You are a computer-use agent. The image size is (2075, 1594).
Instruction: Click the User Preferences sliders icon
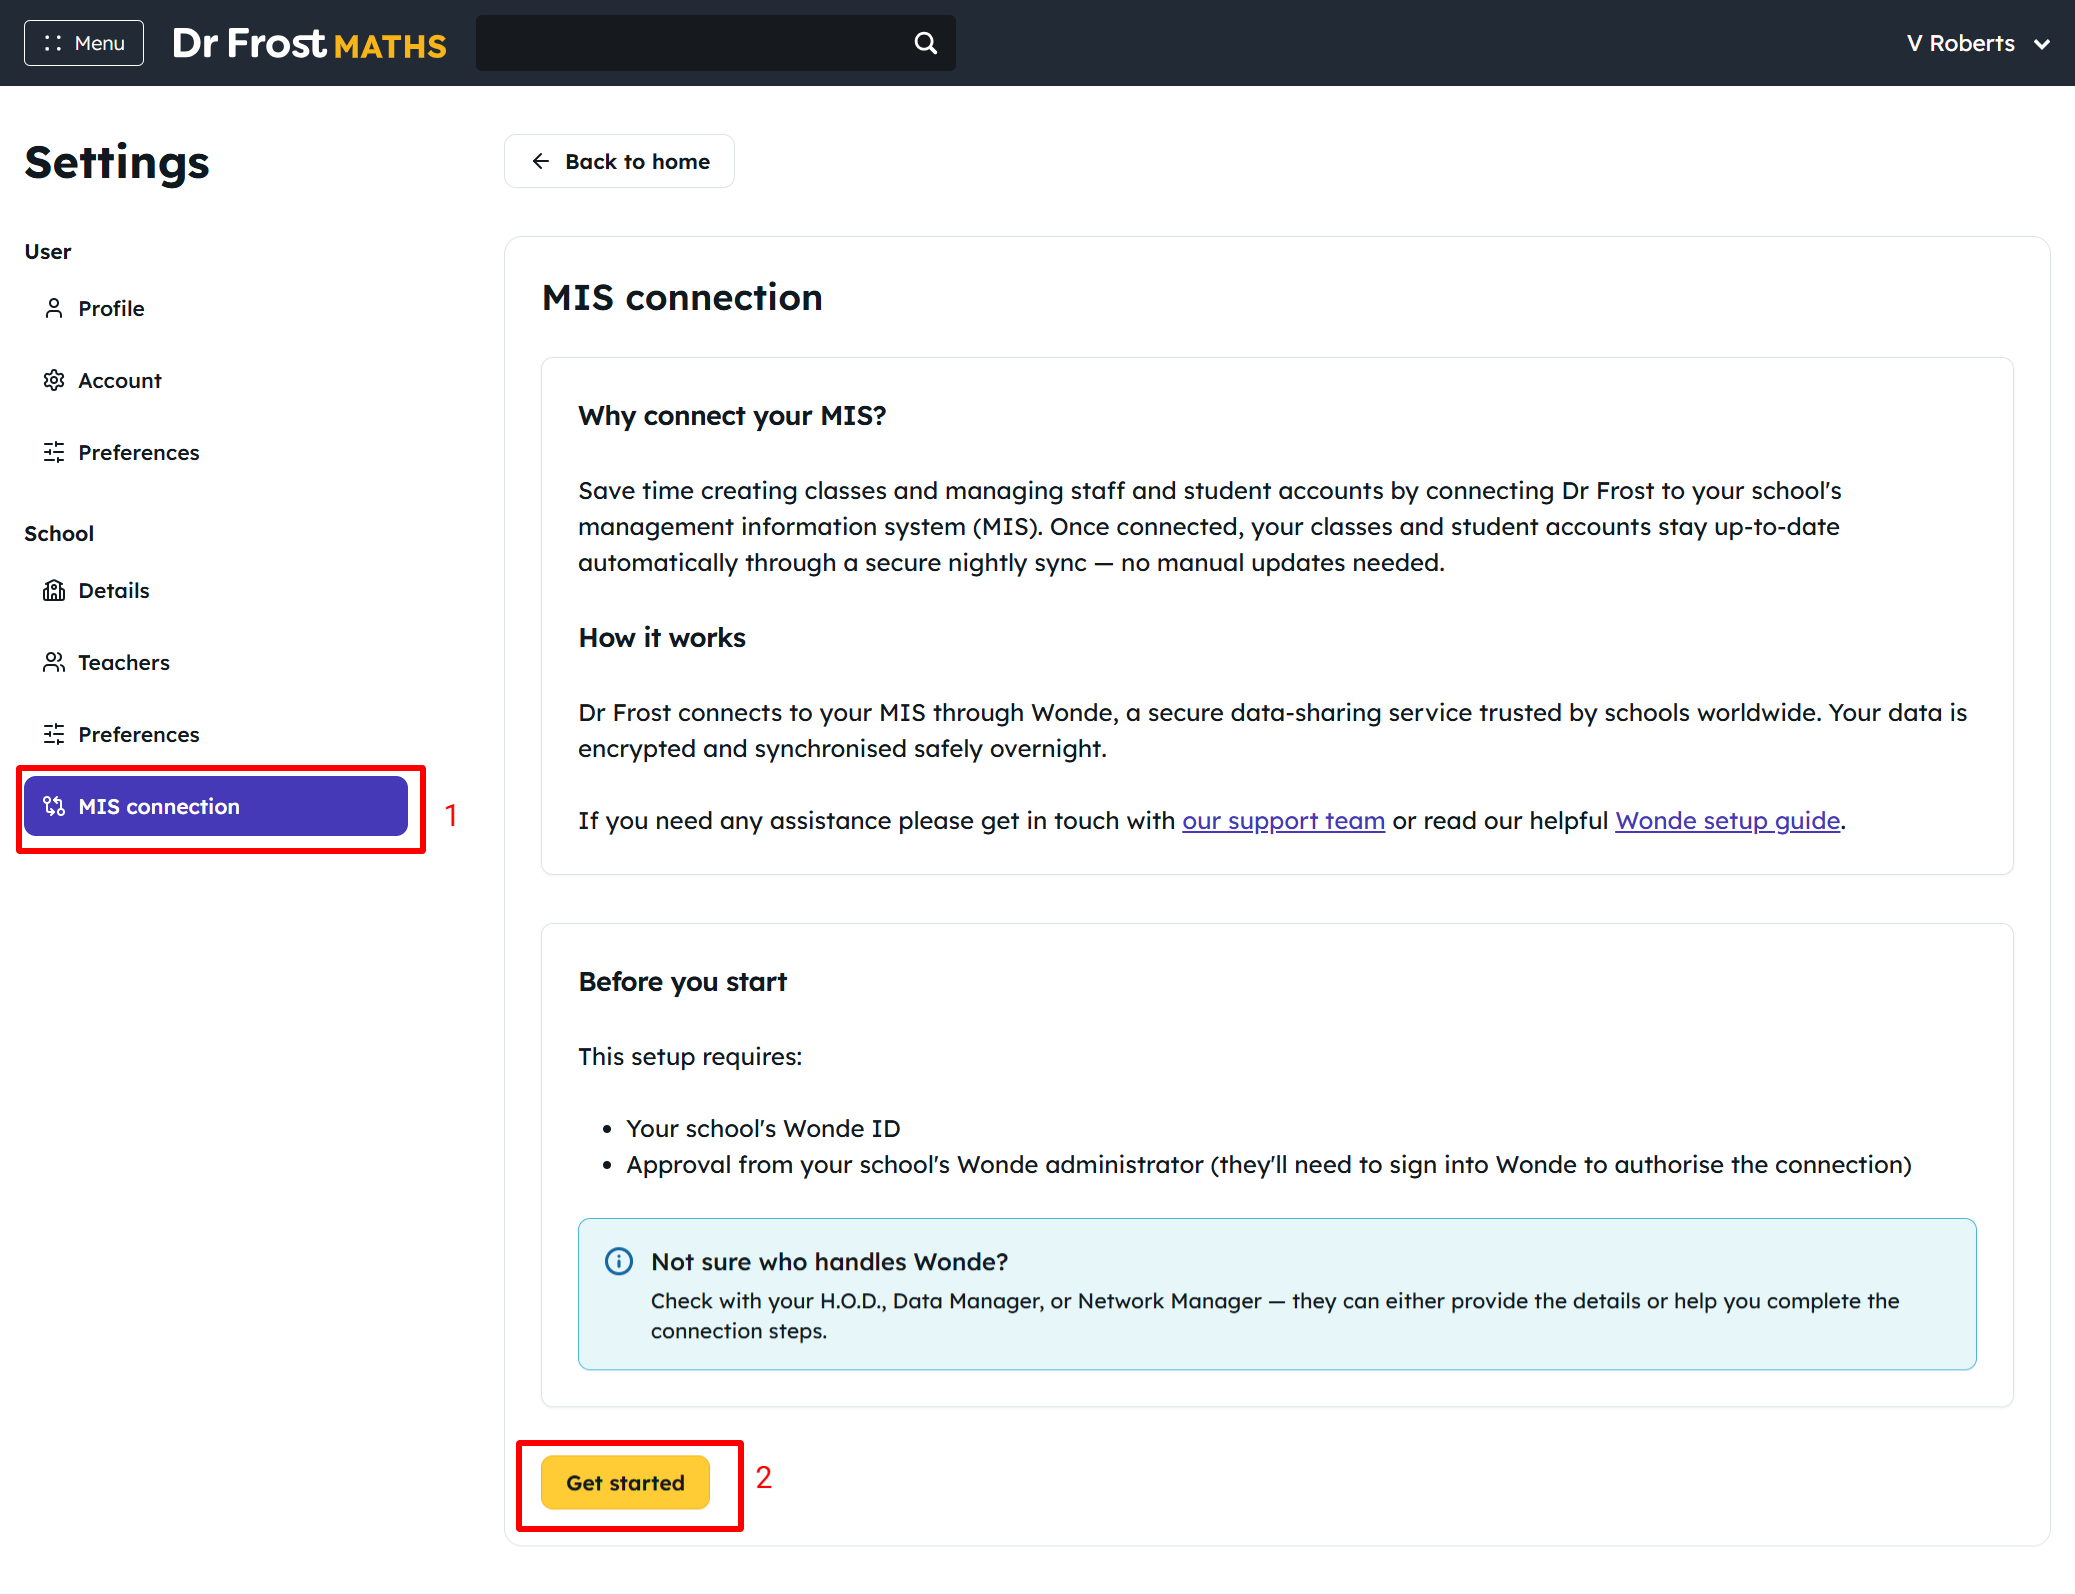click(54, 452)
